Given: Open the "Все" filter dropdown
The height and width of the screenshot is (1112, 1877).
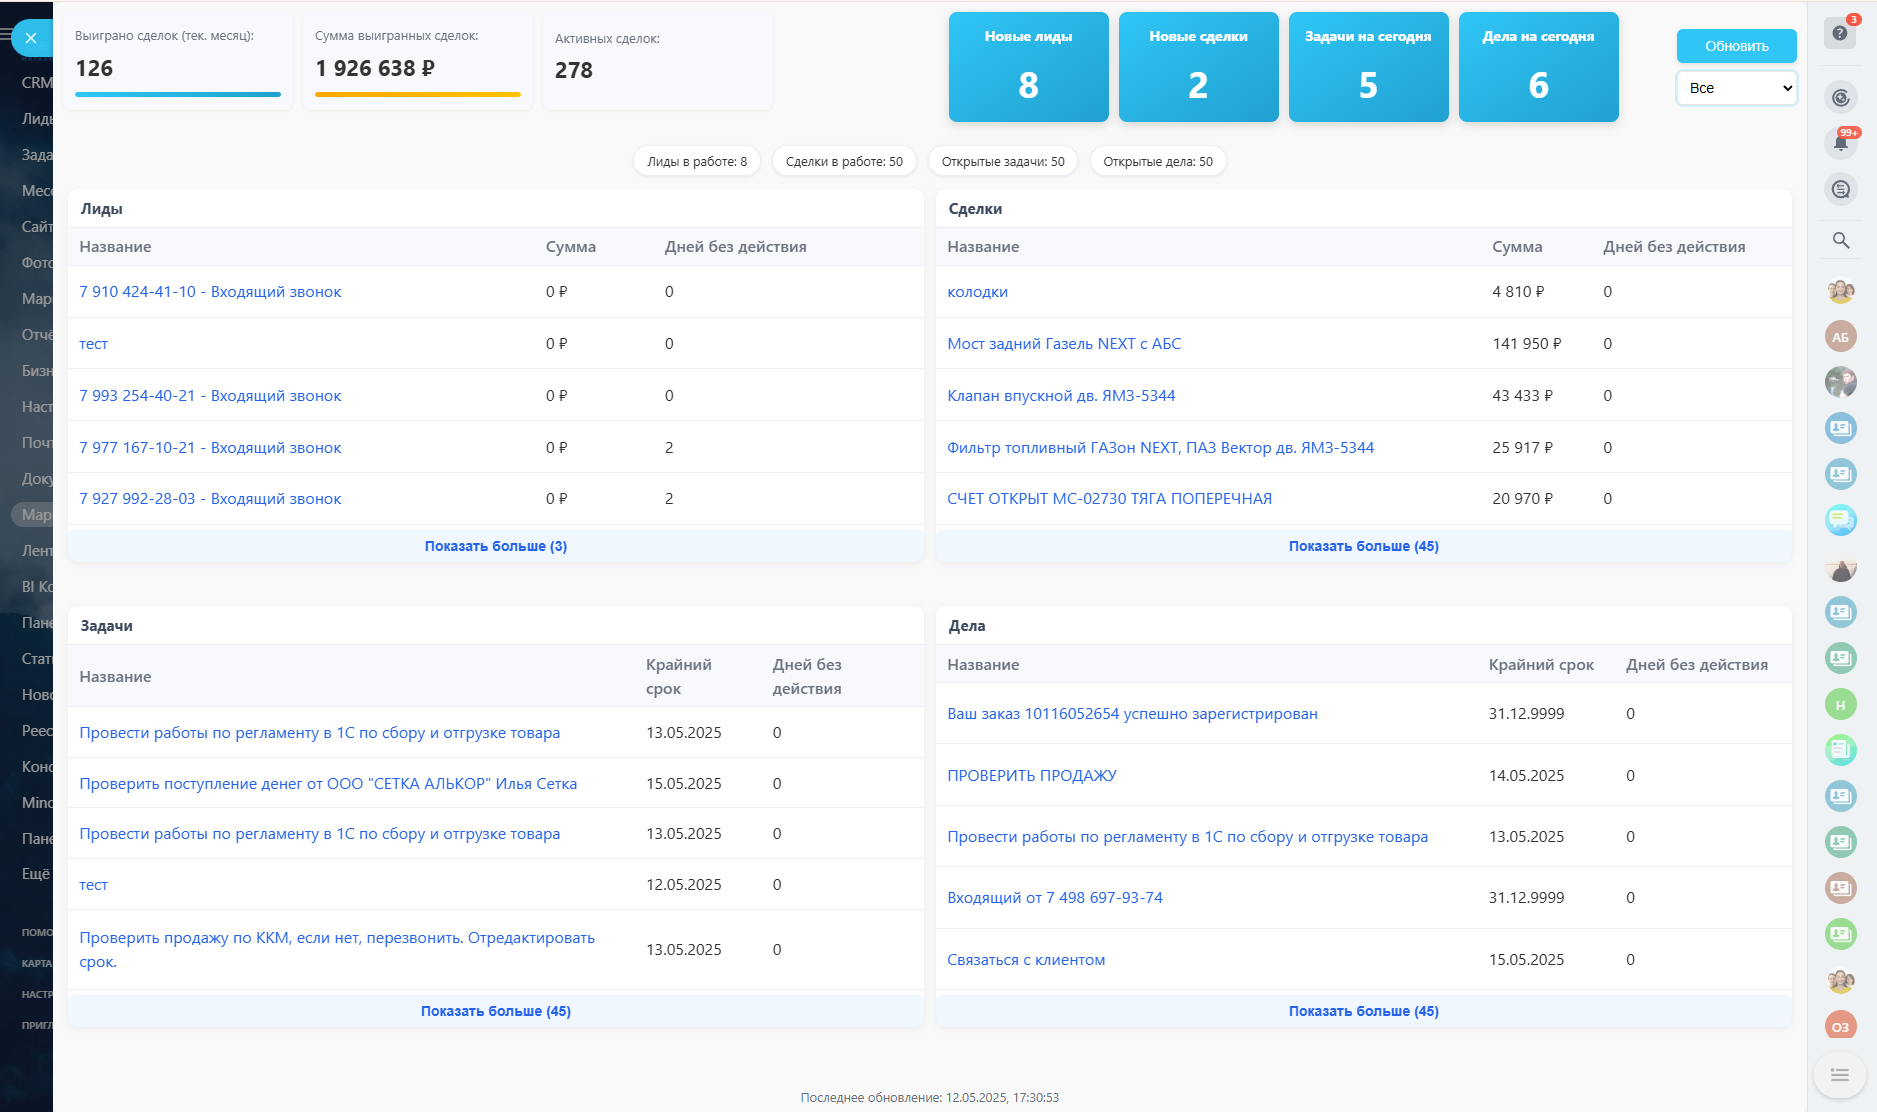Looking at the screenshot, I should point(1736,88).
